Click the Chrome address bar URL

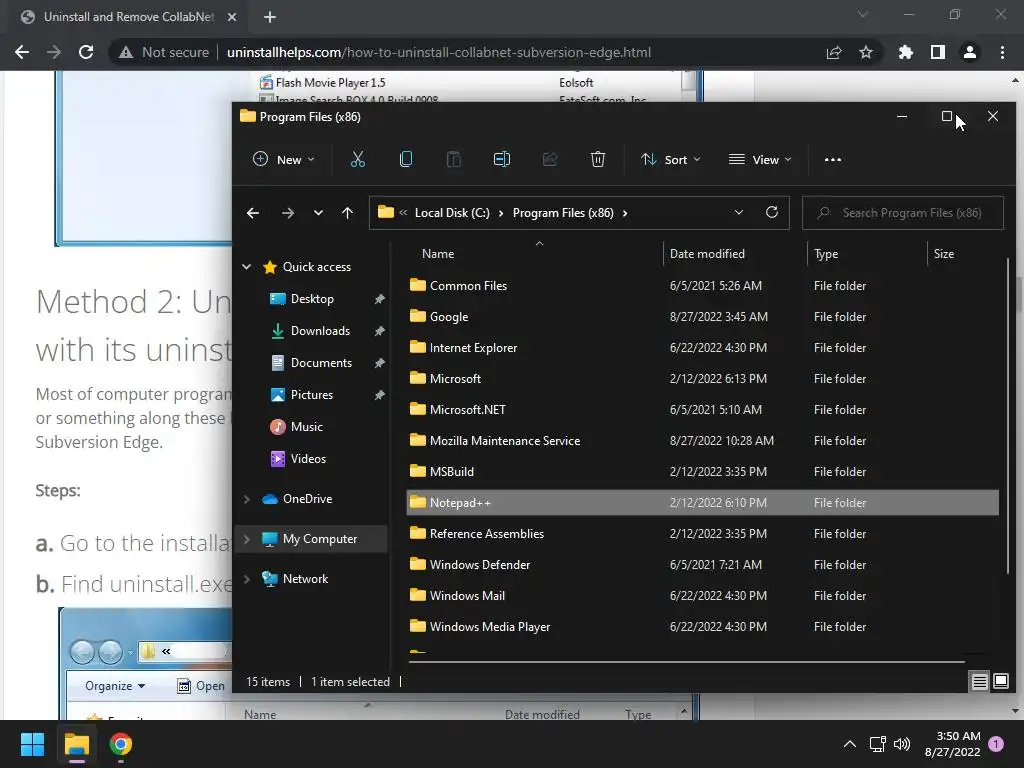click(x=438, y=52)
